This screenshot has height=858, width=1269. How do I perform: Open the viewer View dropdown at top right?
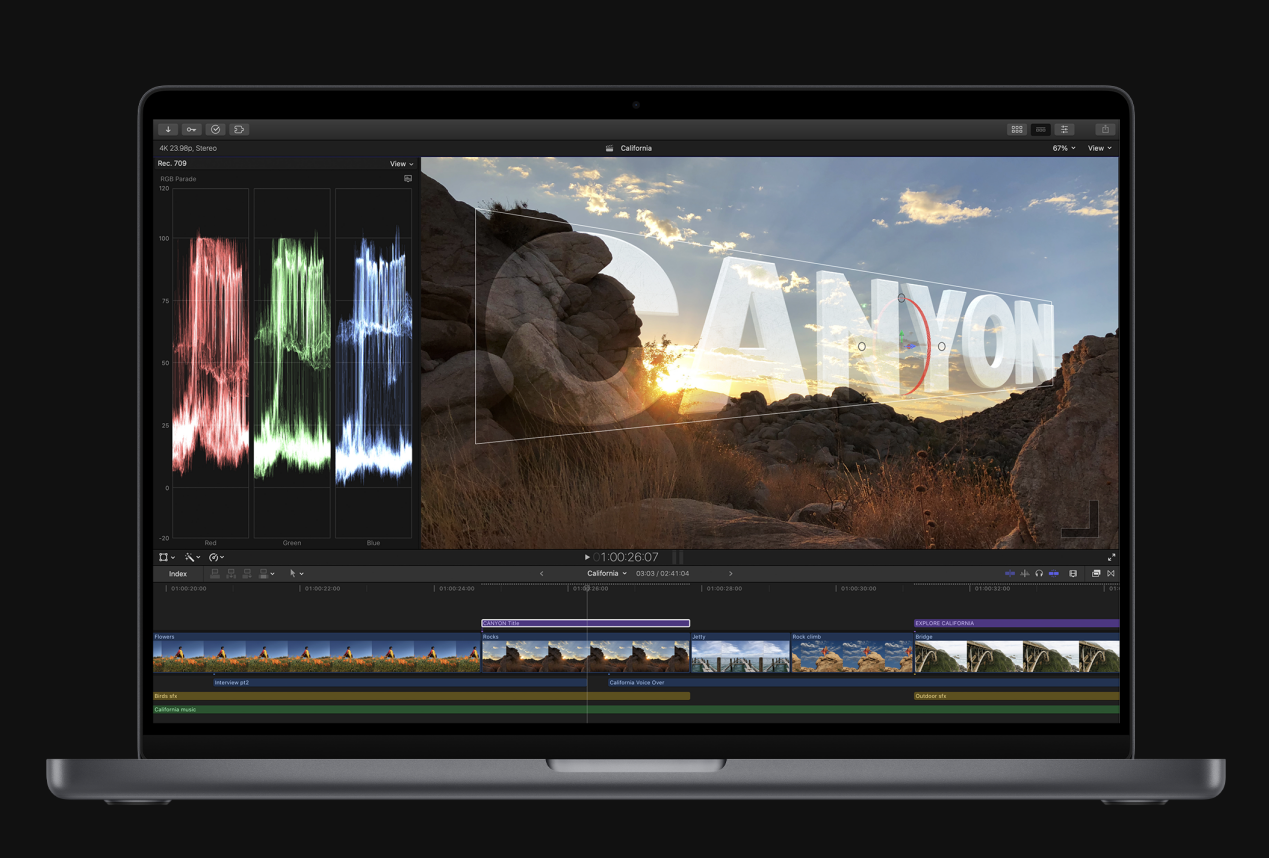point(1100,148)
